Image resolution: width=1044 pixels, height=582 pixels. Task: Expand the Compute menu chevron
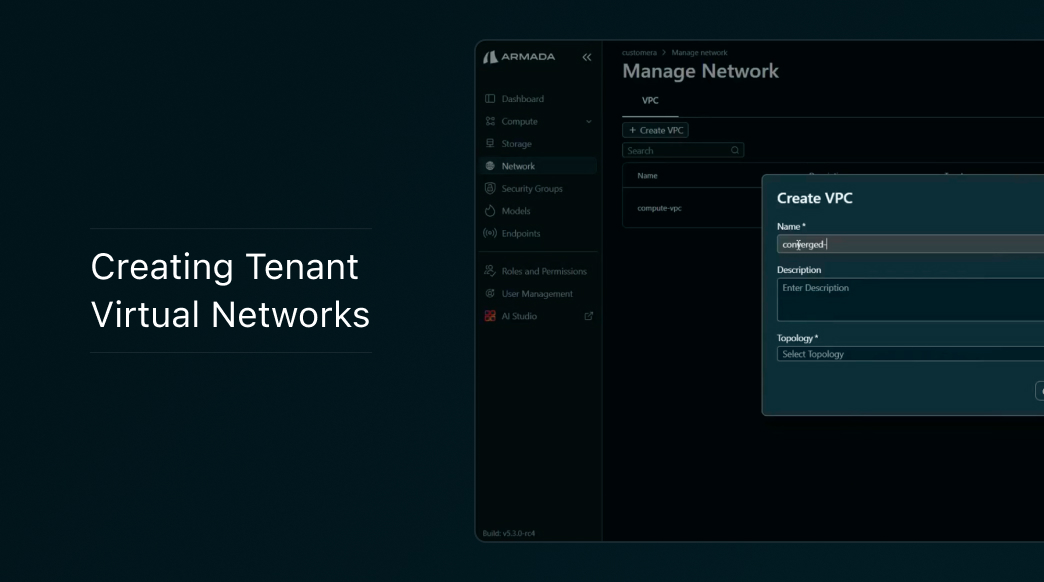point(589,121)
